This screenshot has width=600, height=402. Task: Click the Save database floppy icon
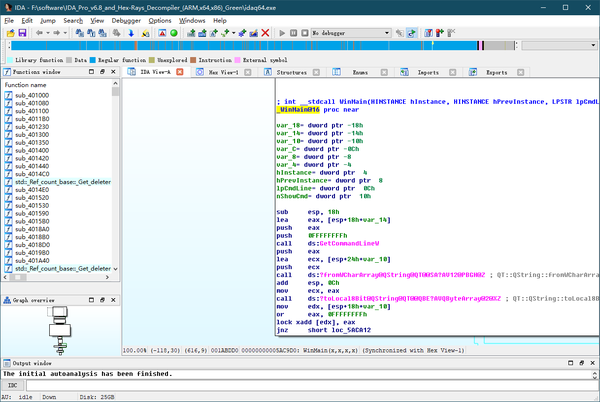tap(22, 33)
